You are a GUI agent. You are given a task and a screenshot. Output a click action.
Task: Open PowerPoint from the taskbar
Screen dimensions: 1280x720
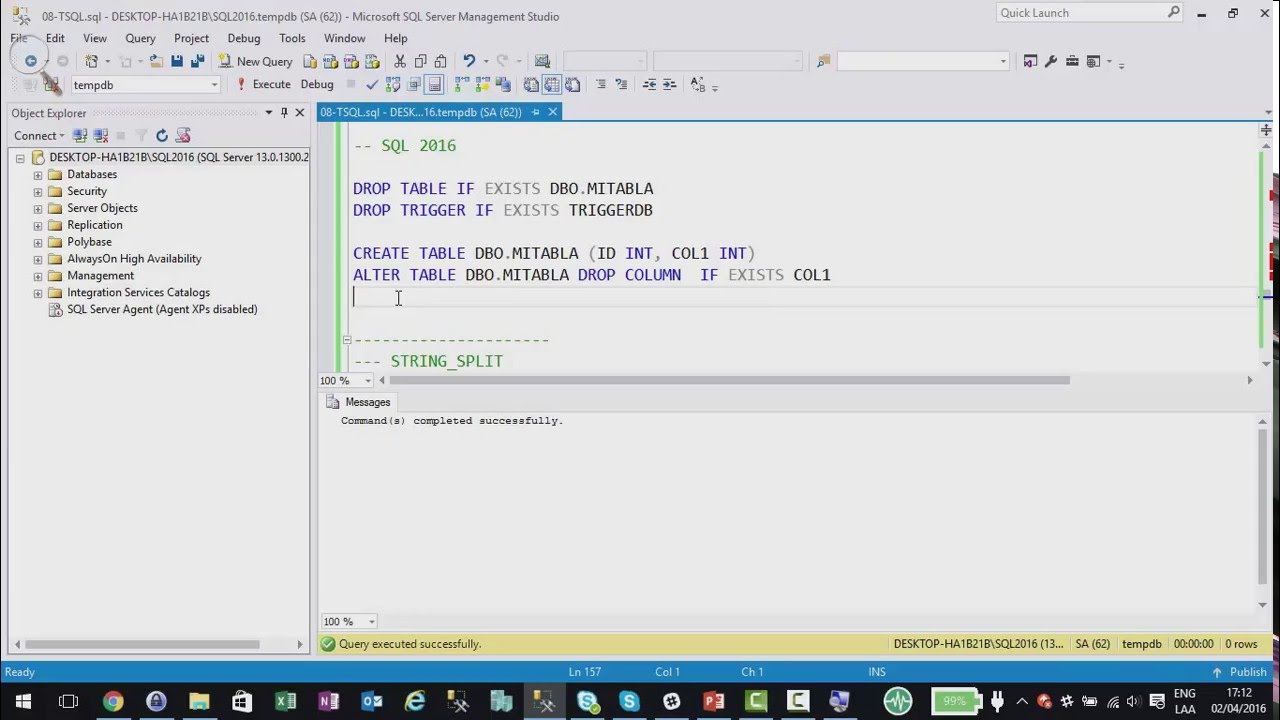click(x=714, y=701)
